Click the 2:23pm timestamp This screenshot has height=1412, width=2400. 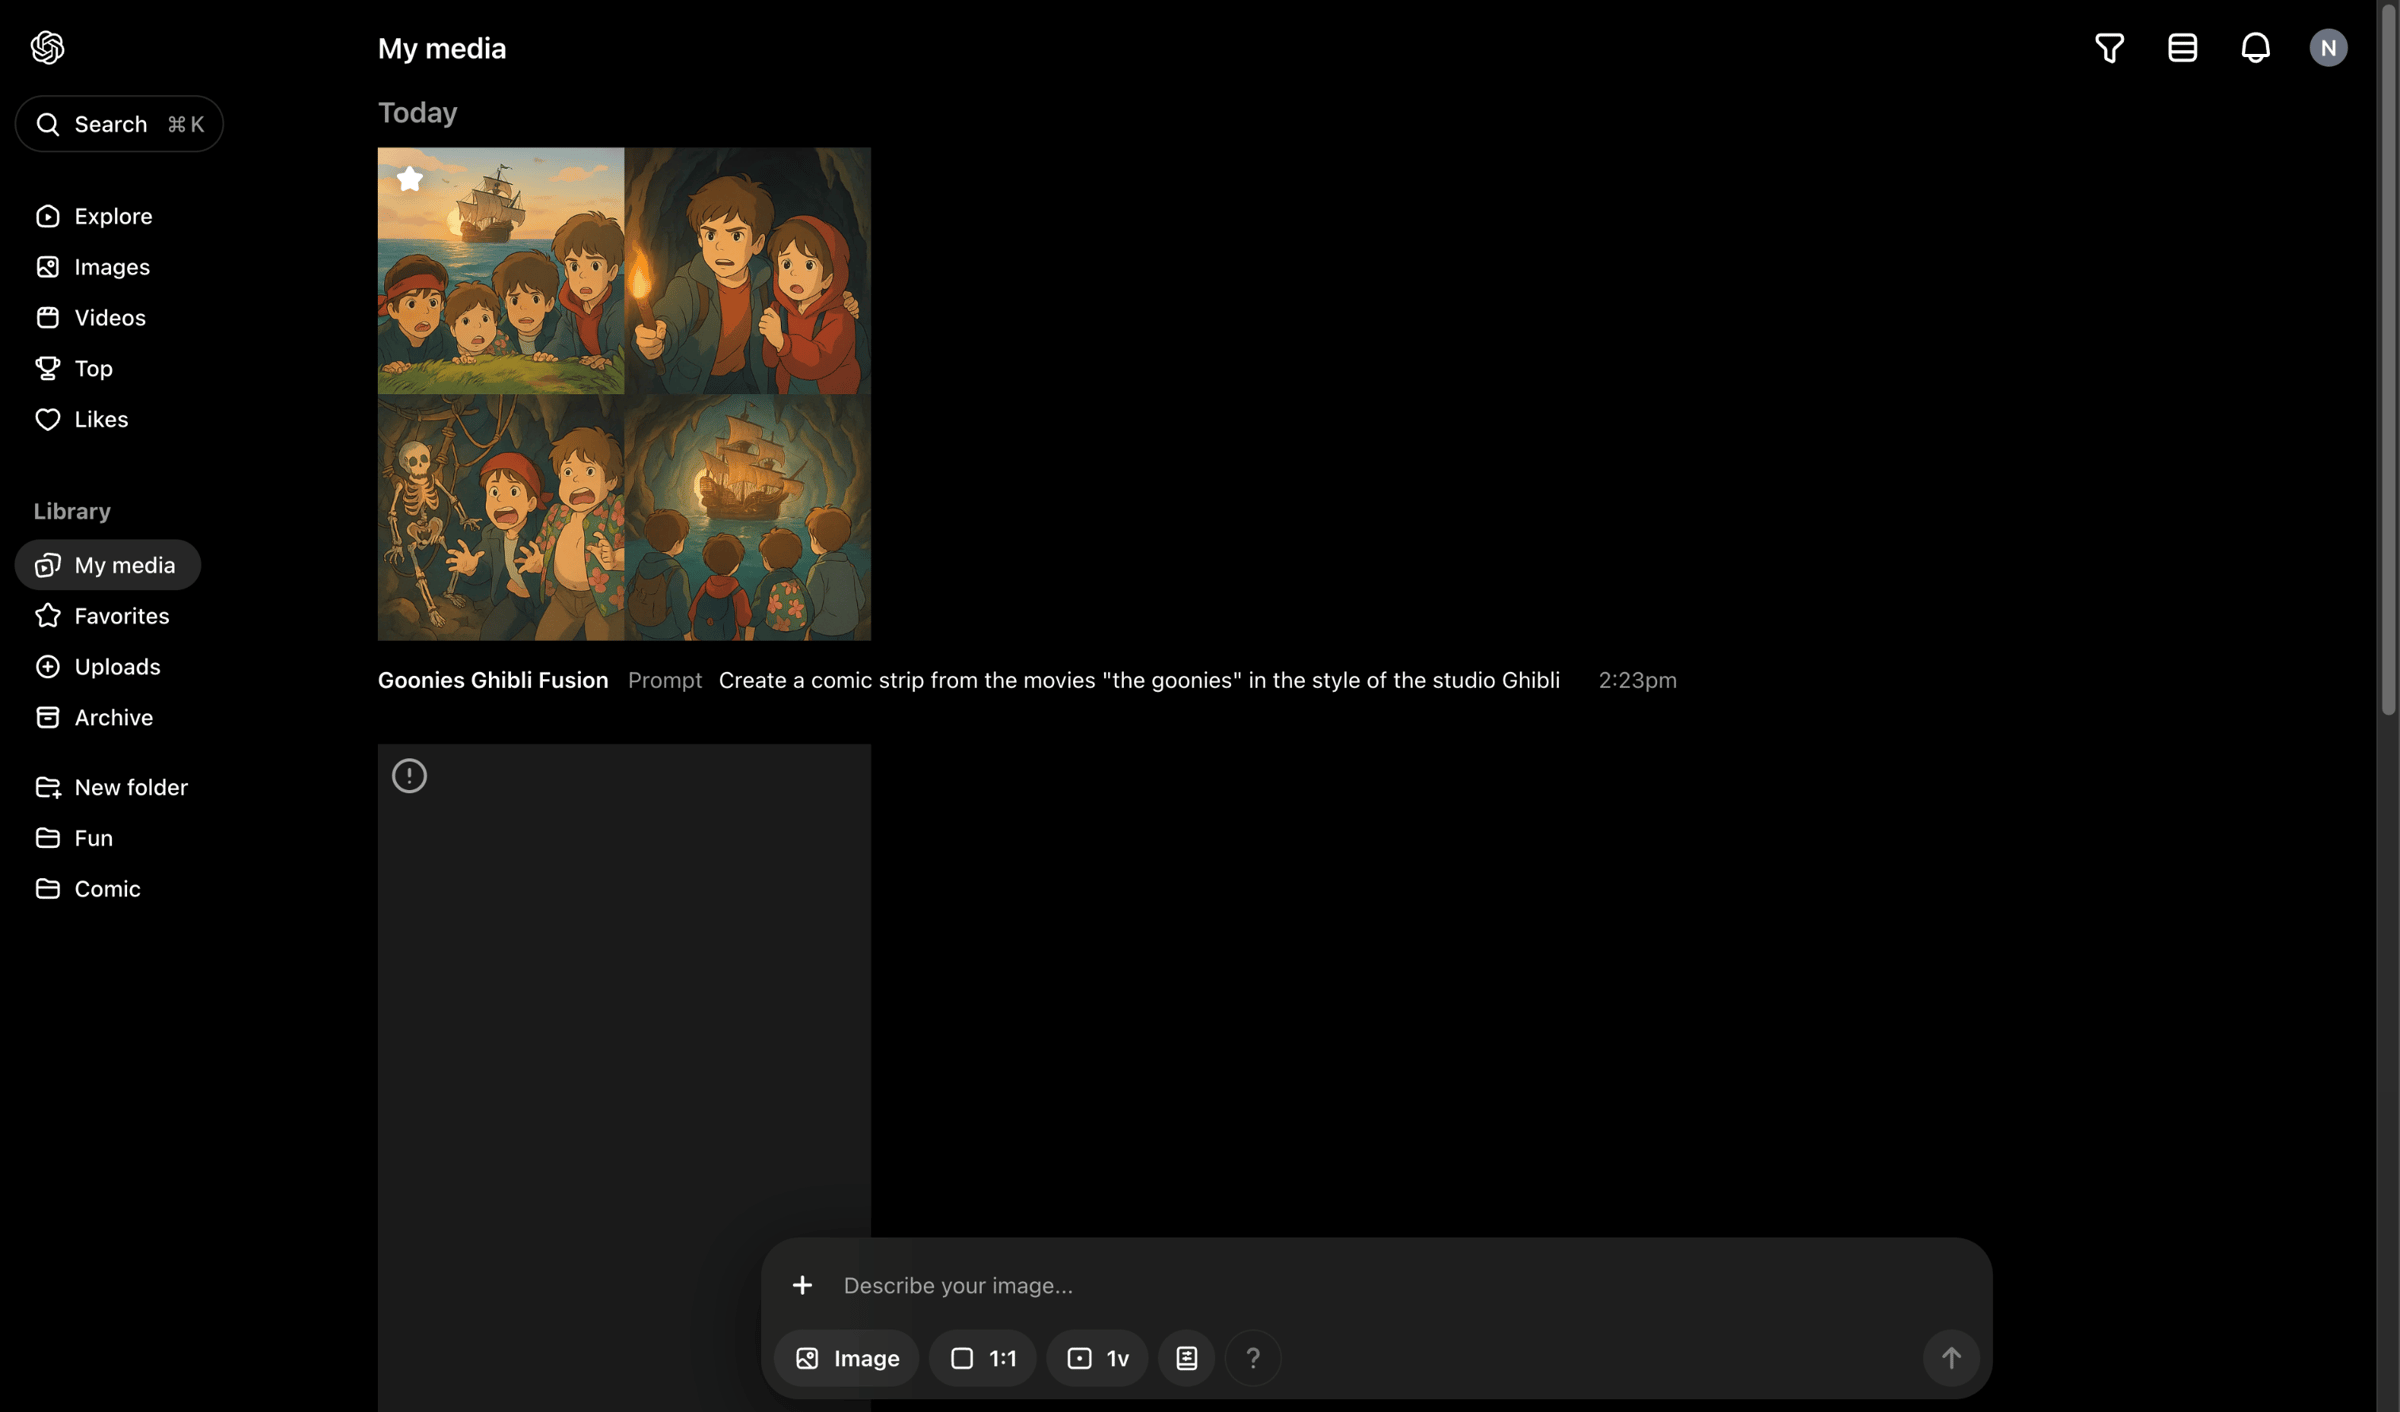(x=1637, y=681)
